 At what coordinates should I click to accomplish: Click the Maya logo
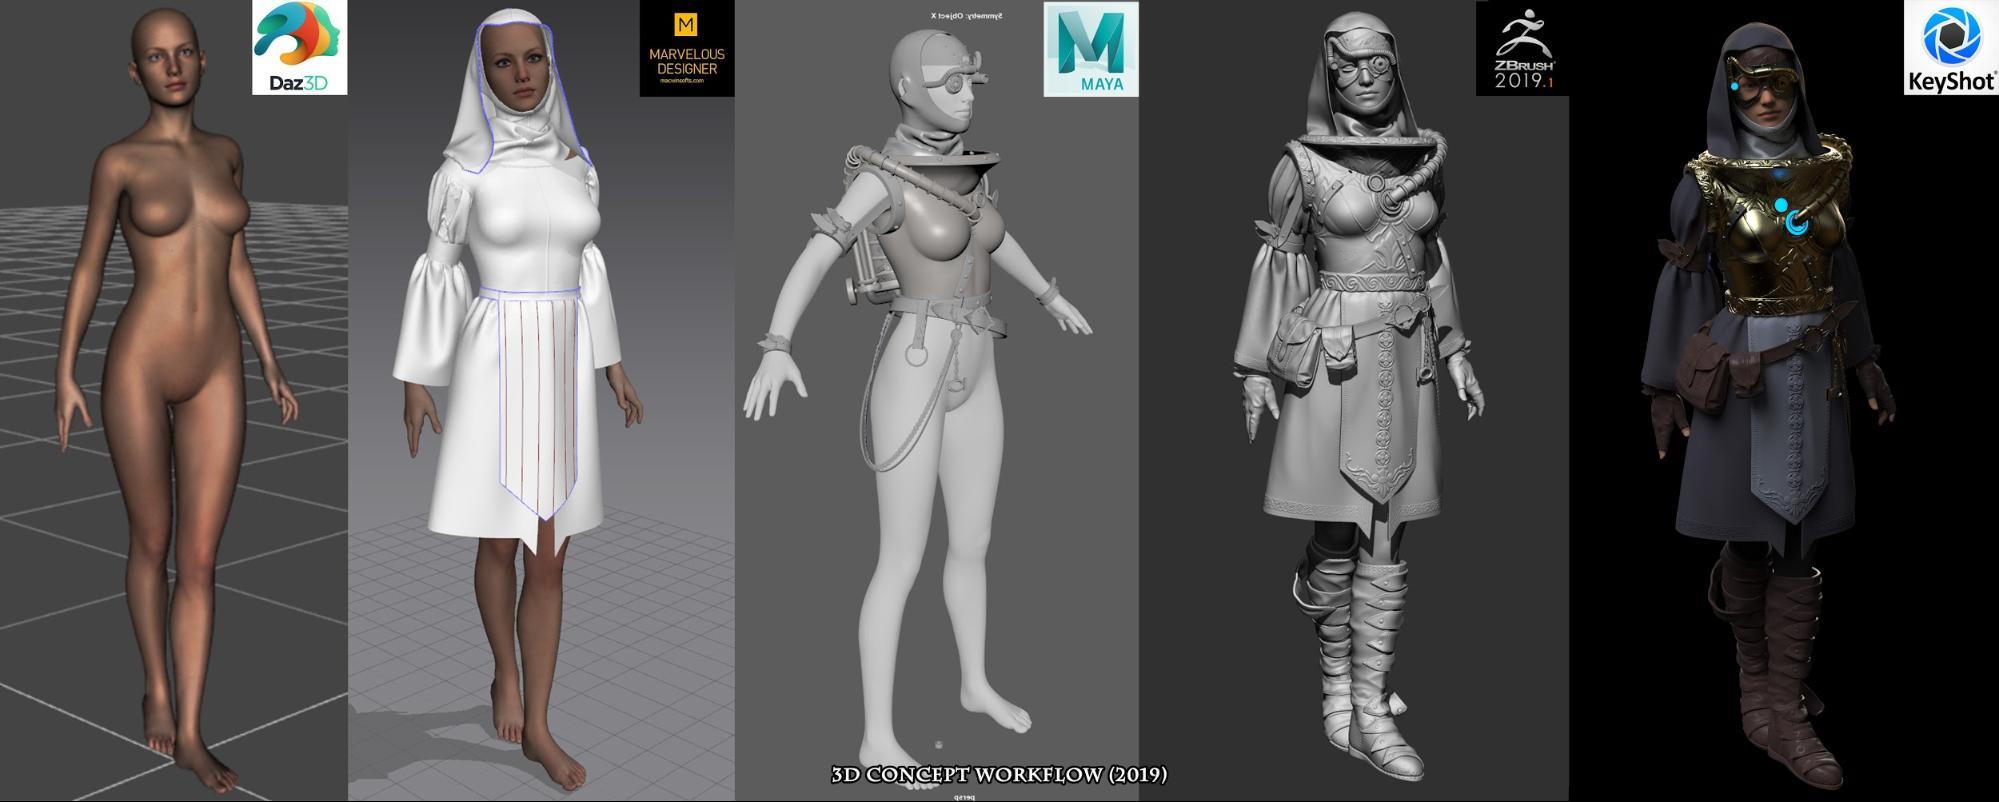[x=1091, y=49]
